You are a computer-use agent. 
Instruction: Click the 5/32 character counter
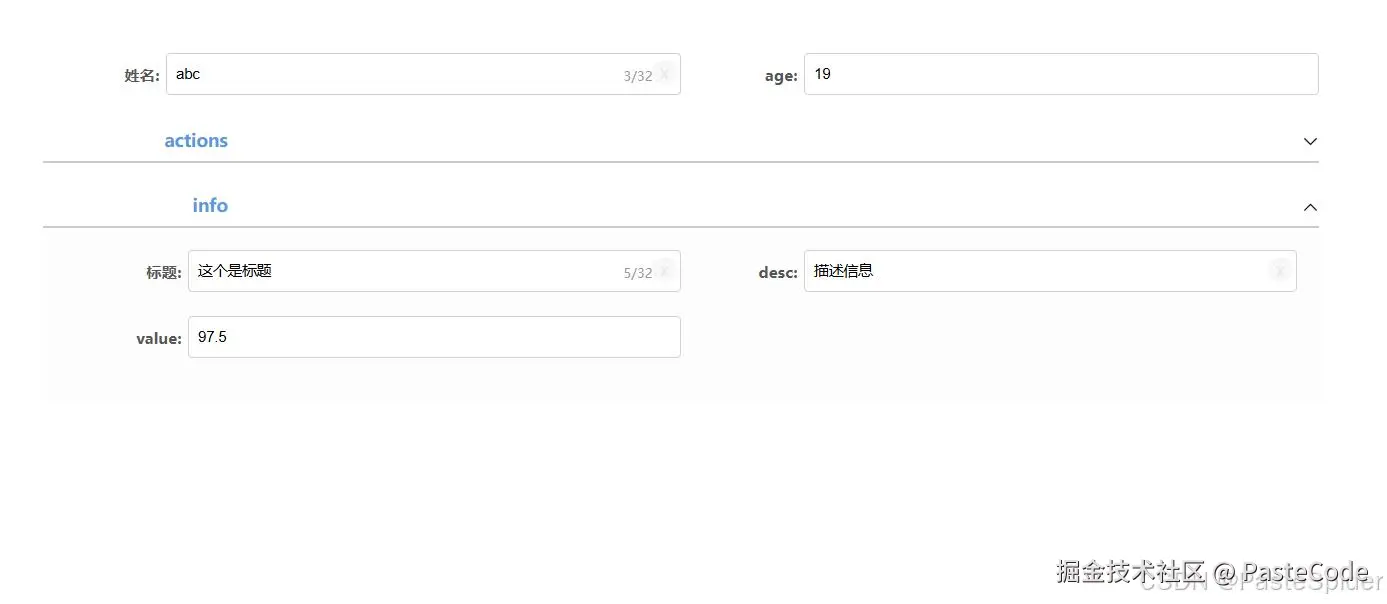click(637, 273)
